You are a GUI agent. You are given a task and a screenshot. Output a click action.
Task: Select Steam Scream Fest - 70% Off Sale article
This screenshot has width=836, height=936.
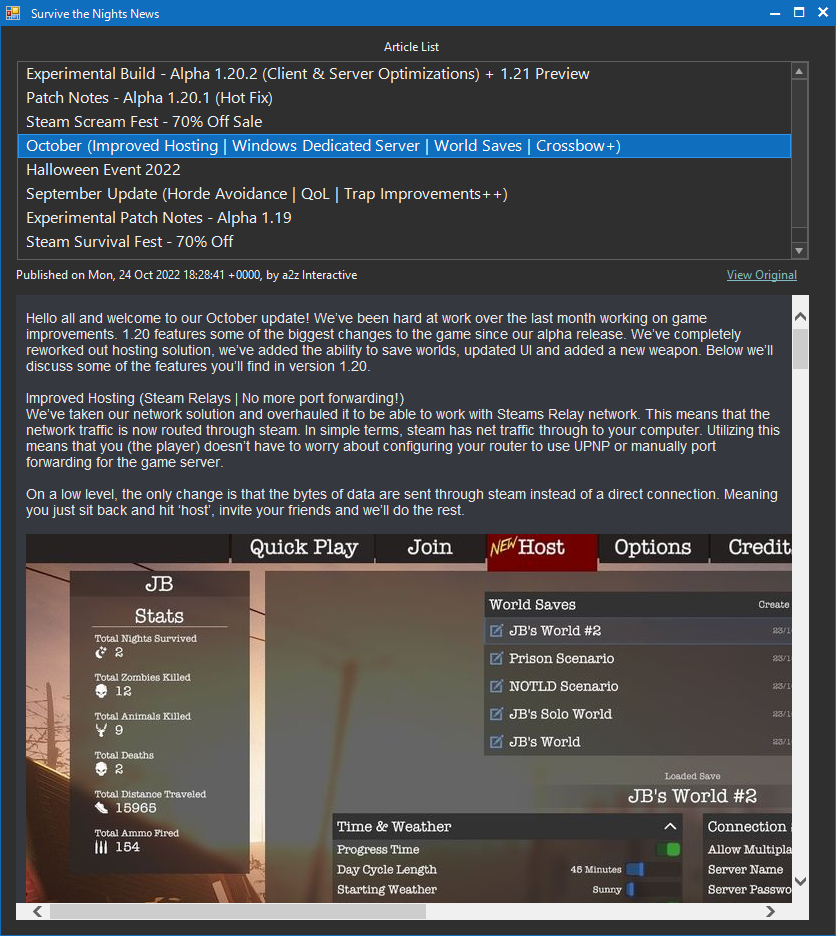click(144, 122)
